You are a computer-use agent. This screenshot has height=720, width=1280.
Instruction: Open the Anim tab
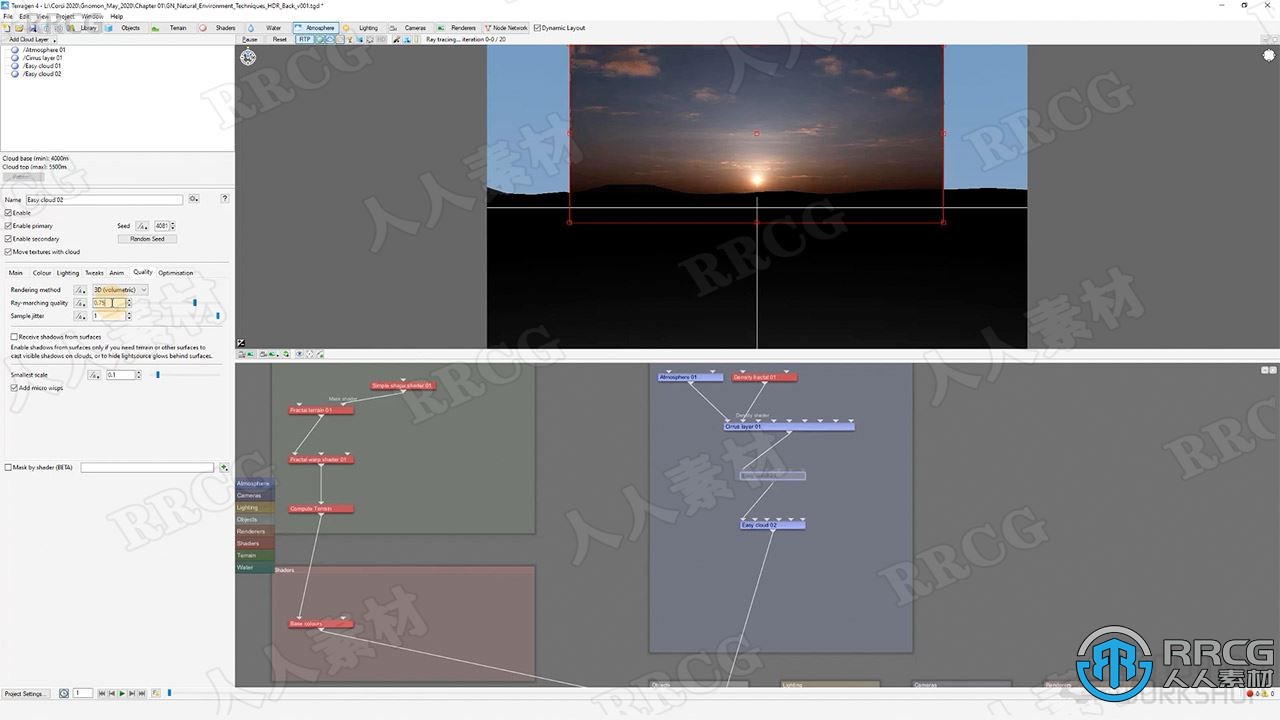point(117,273)
